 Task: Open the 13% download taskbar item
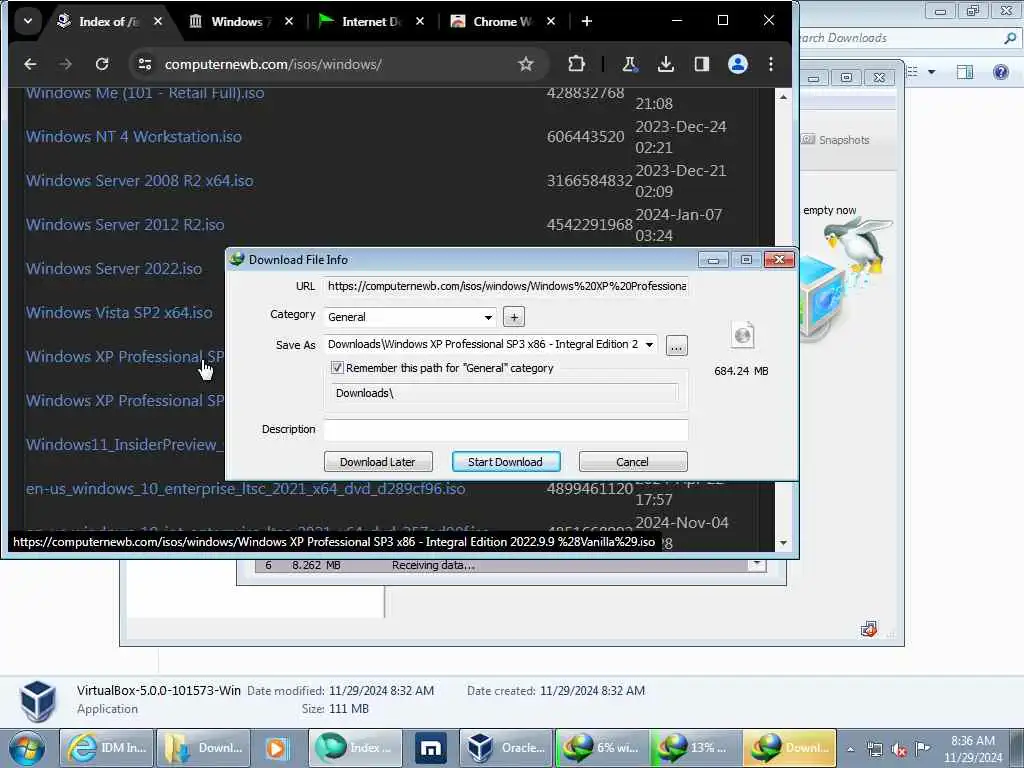tap(696, 748)
